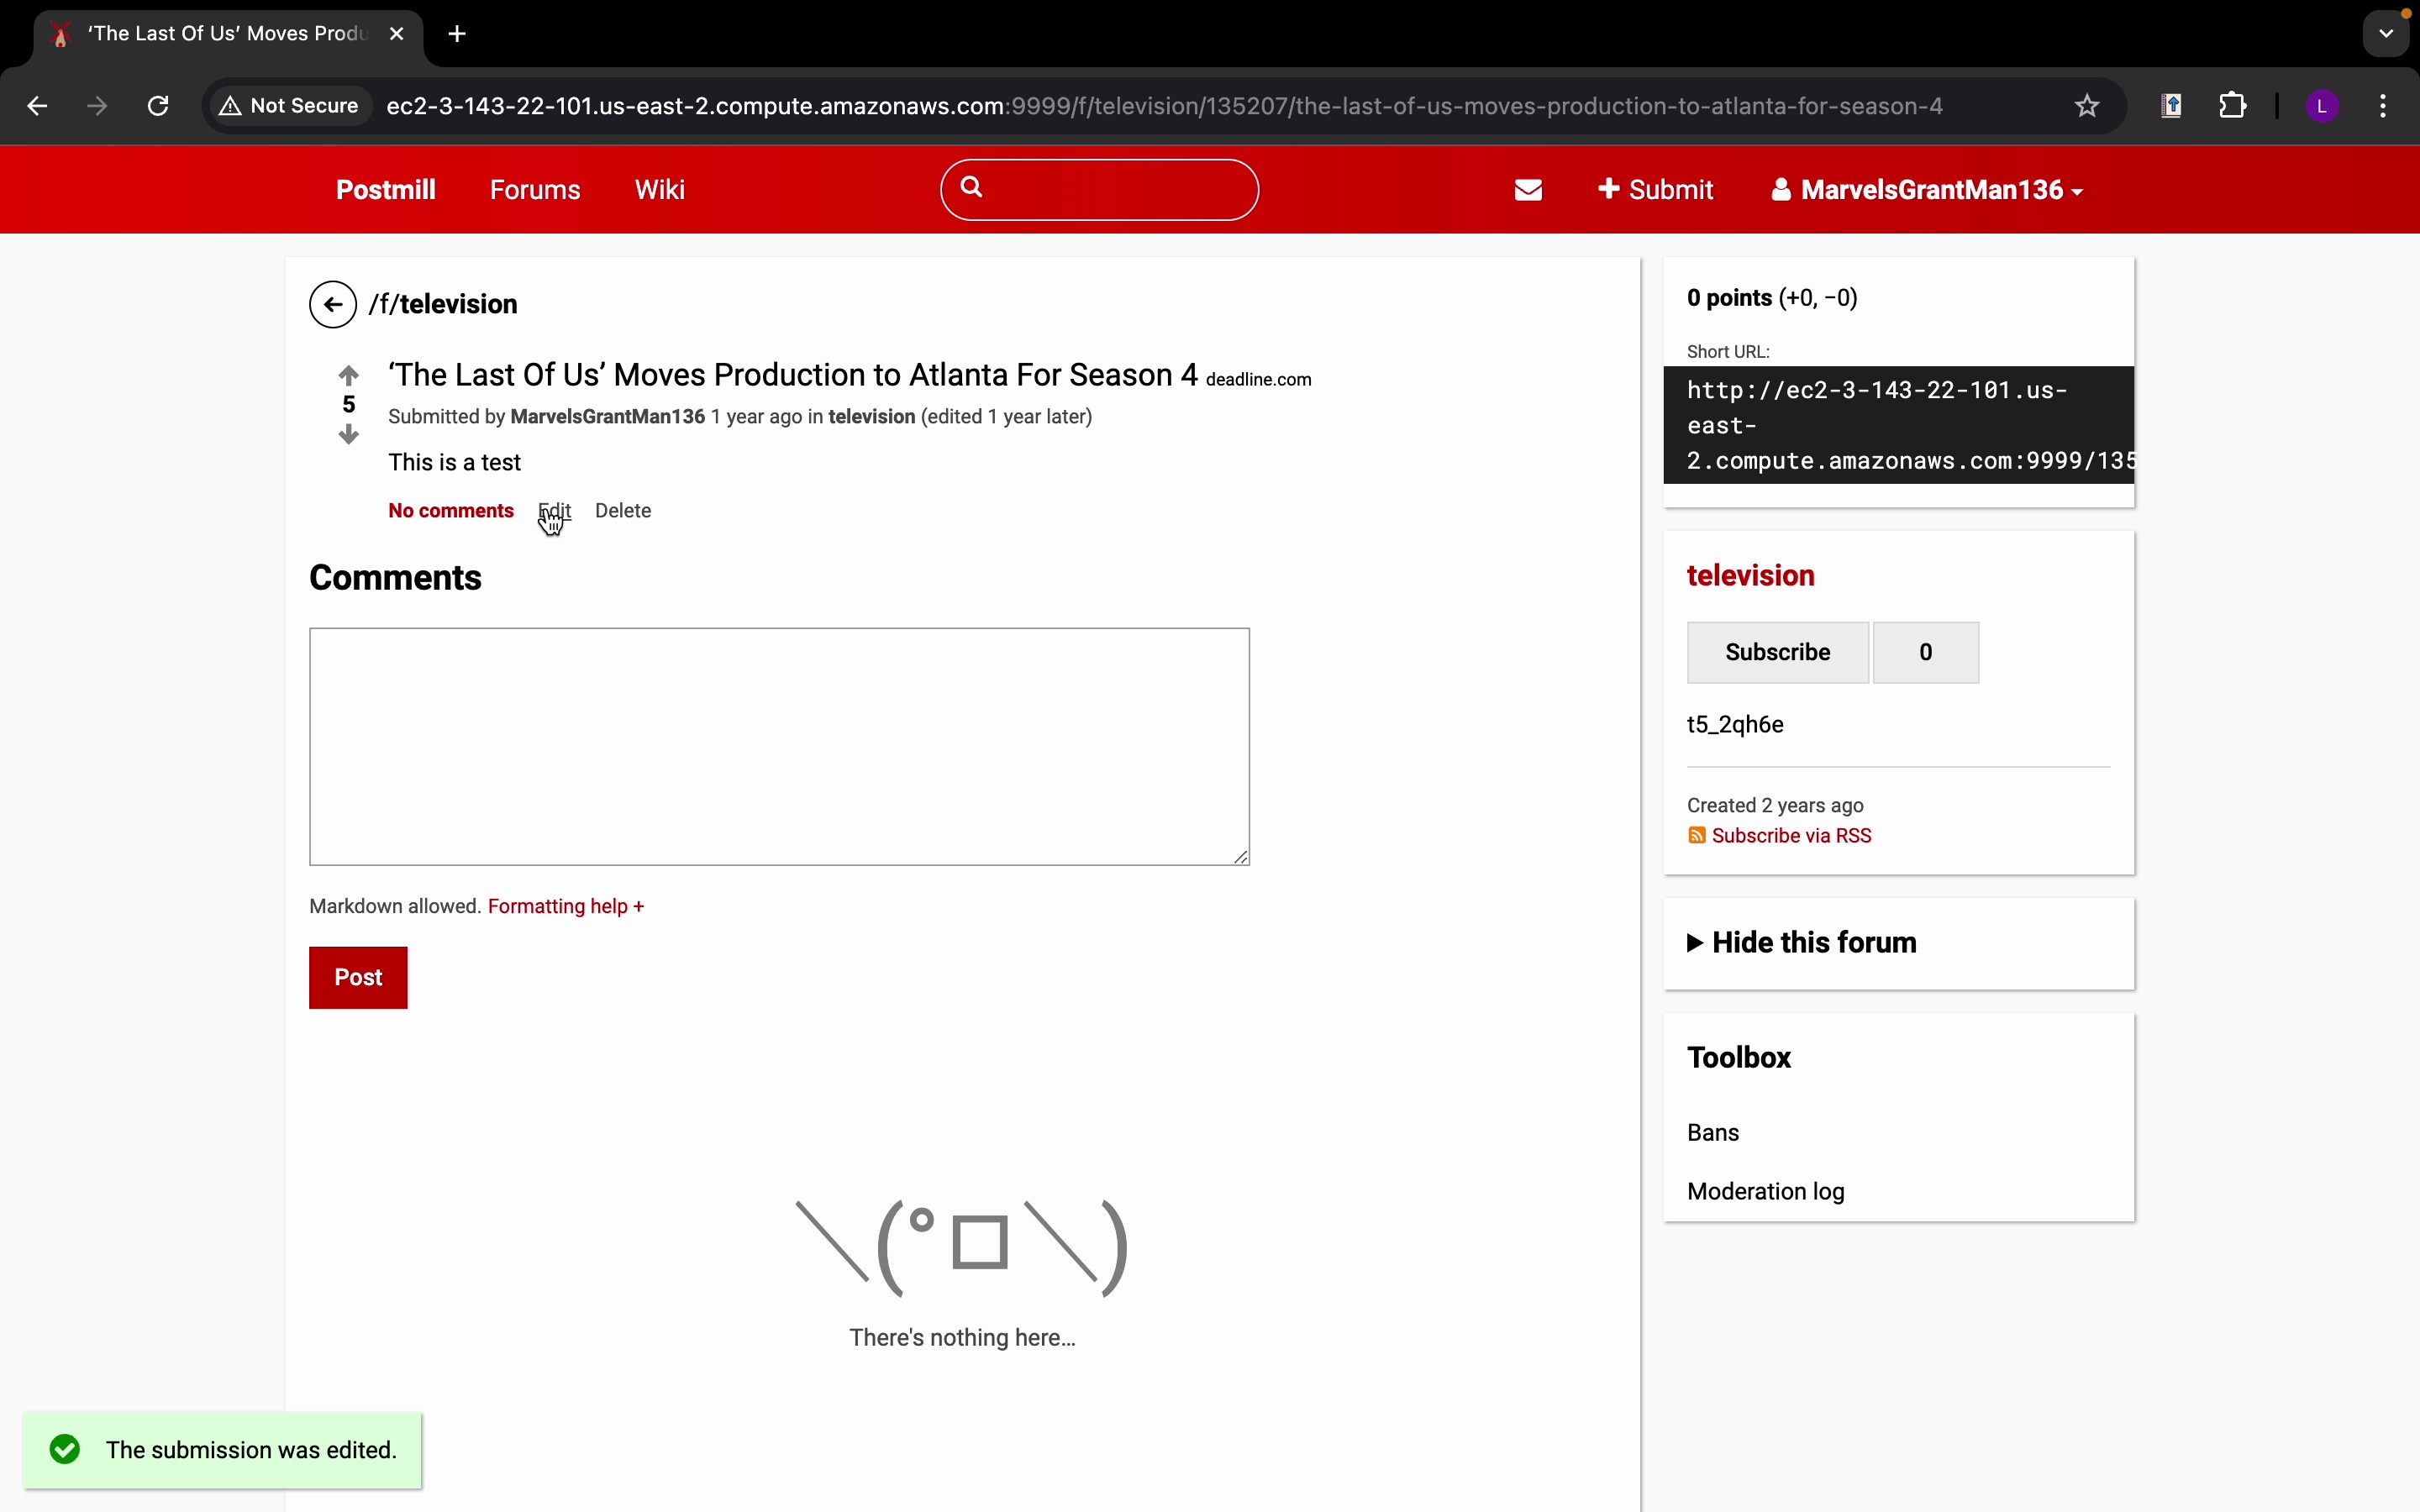Viewport: 2420px width, 1512px height.
Task: Open the Chrome three-dot menu
Action: tap(2383, 106)
